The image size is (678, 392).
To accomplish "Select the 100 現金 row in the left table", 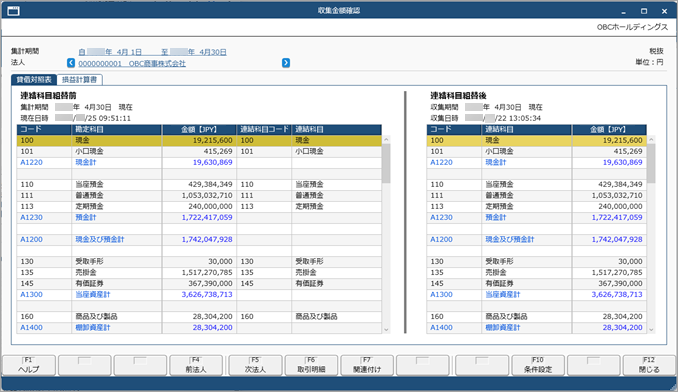I will point(199,140).
